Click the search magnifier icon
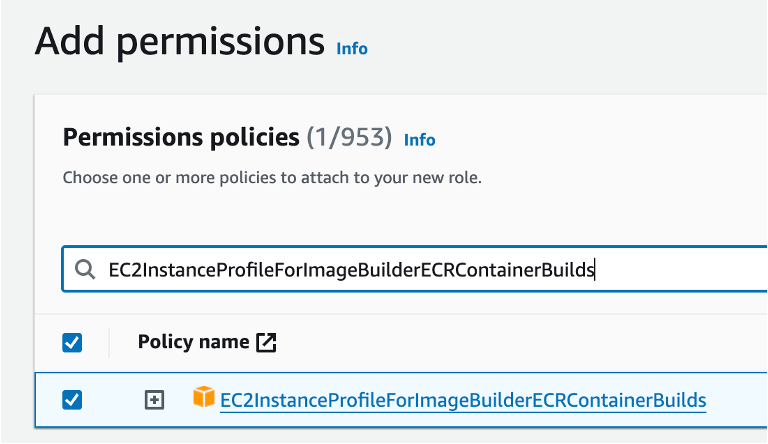This screenshot has height=444, width=768. [83, 270]
